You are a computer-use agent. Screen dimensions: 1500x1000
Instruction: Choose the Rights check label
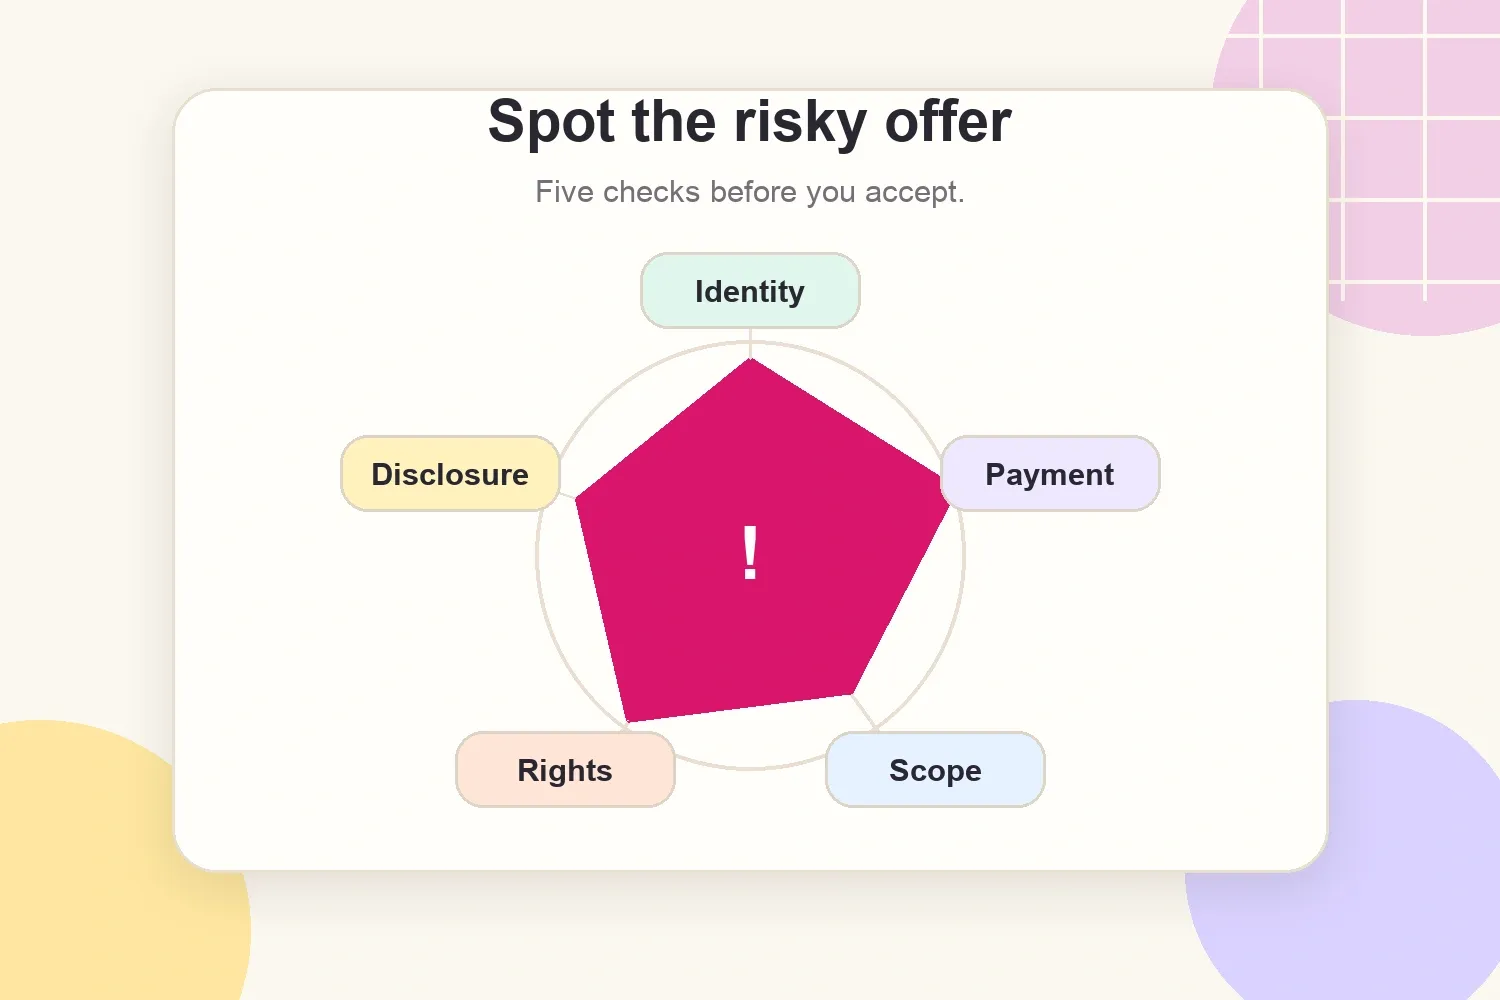pos(565,770)
